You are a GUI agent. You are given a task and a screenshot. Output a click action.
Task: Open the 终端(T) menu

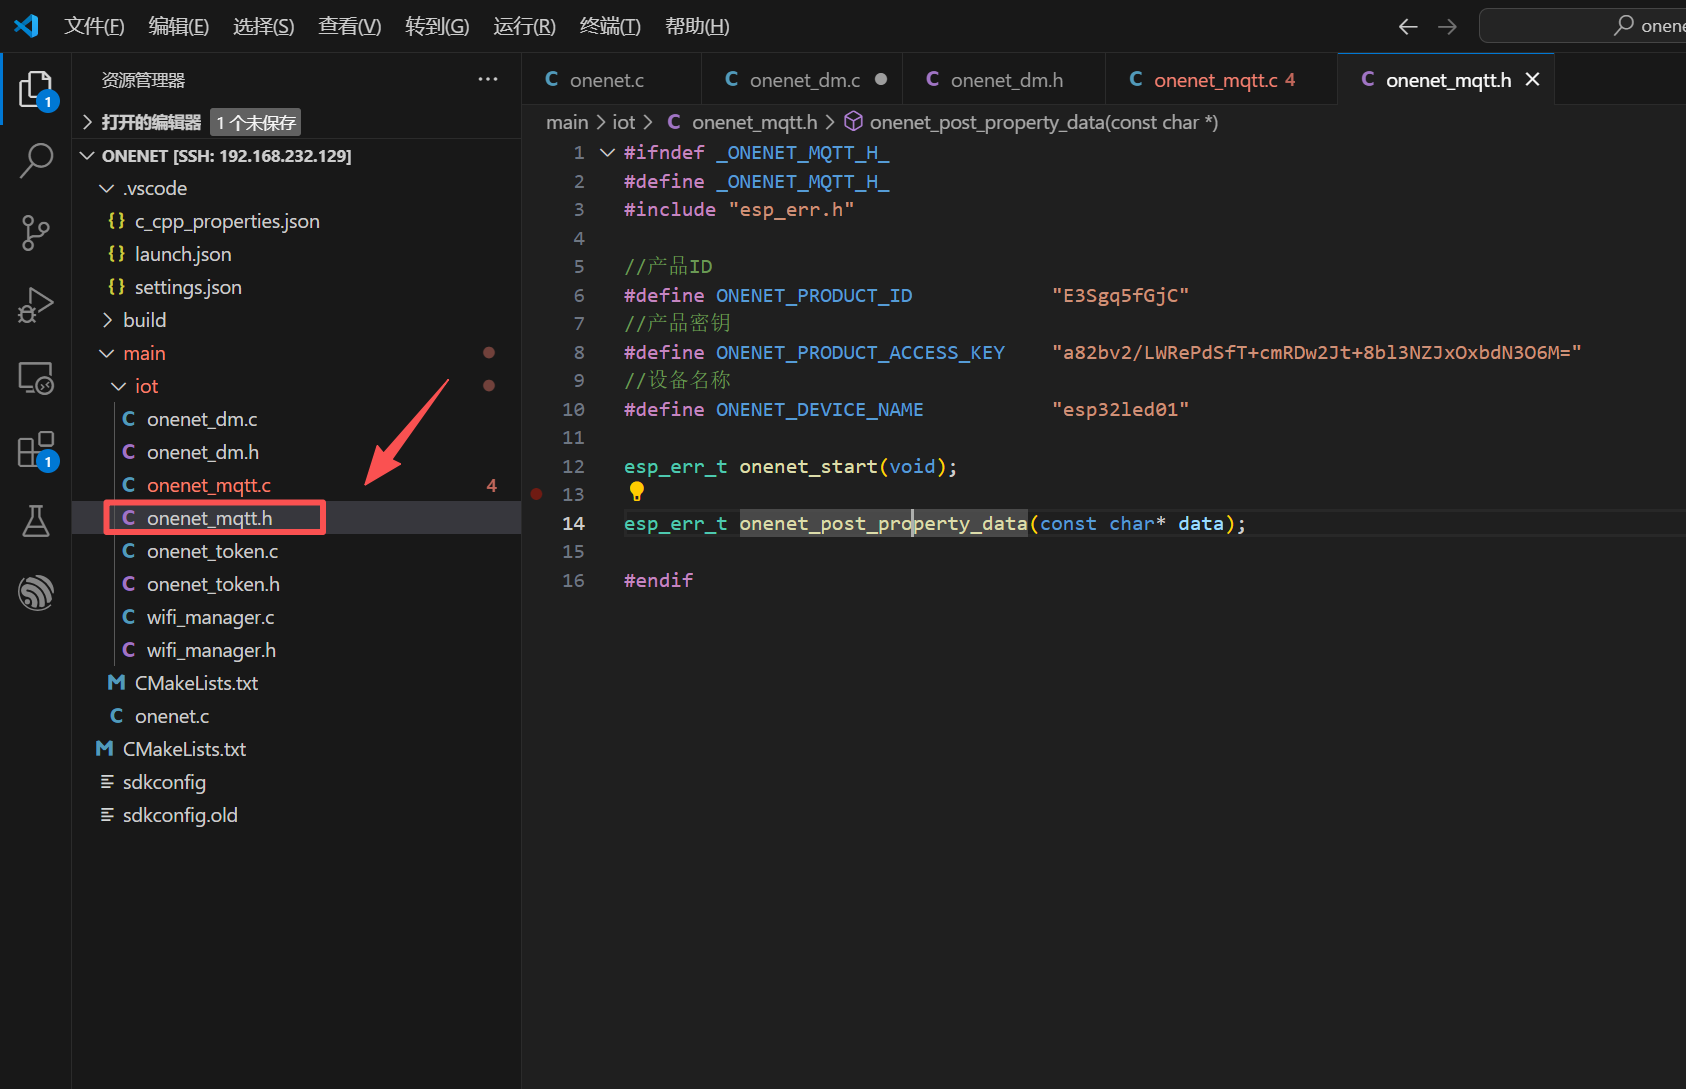610,26
